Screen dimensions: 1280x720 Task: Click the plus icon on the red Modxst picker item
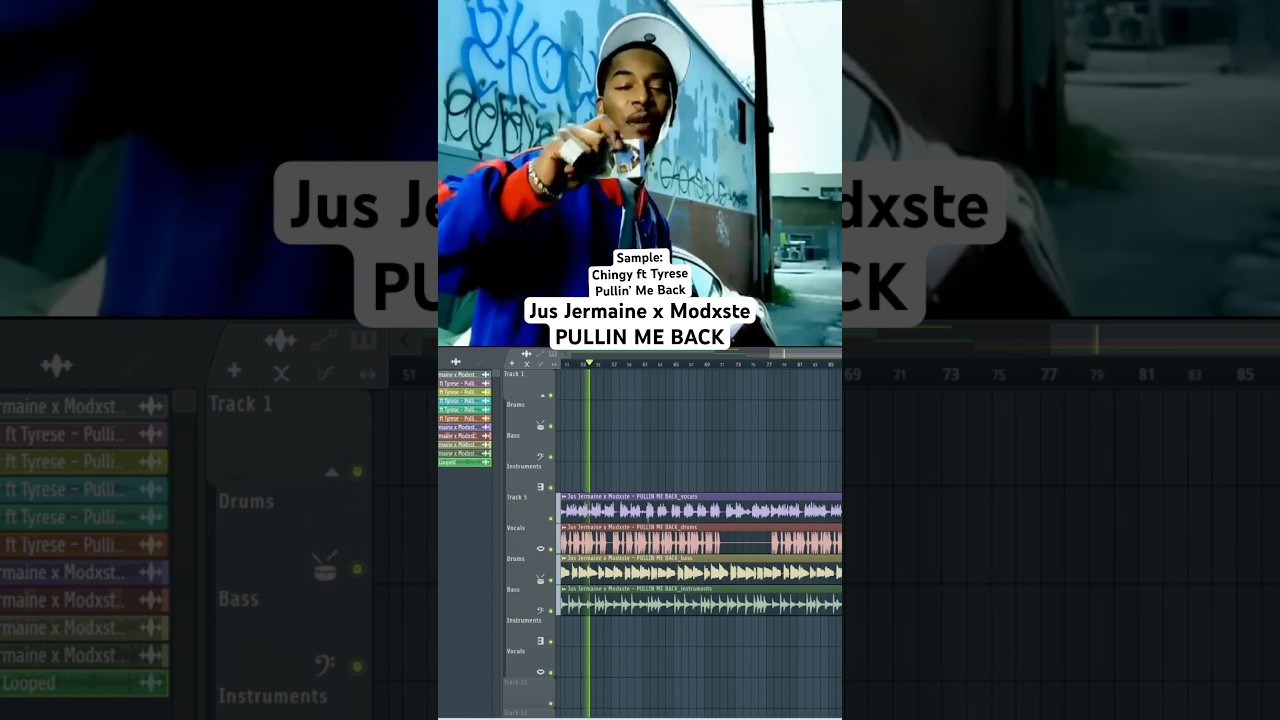pos(486,436)
